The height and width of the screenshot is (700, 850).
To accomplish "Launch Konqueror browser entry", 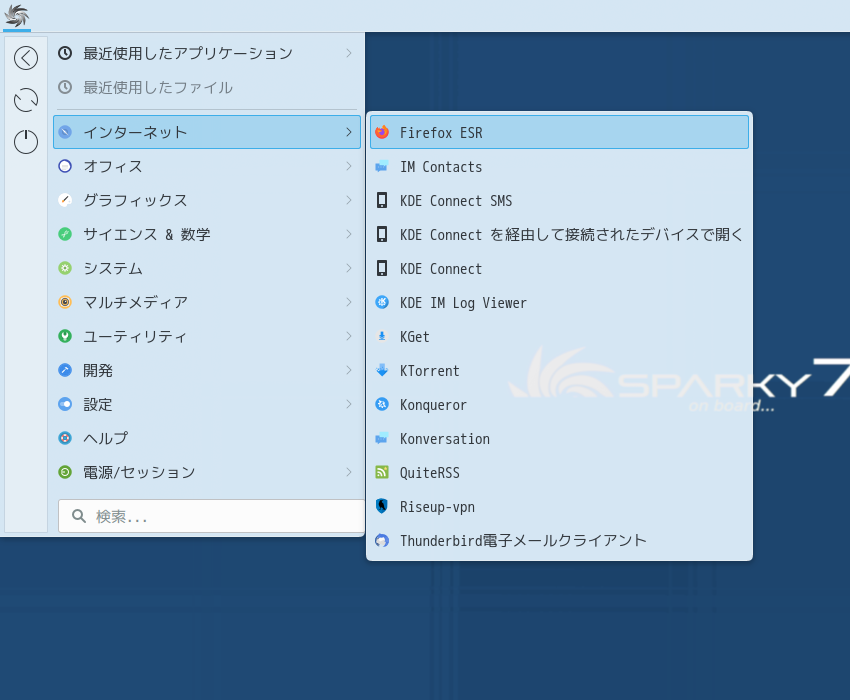I will click(559, 404).
